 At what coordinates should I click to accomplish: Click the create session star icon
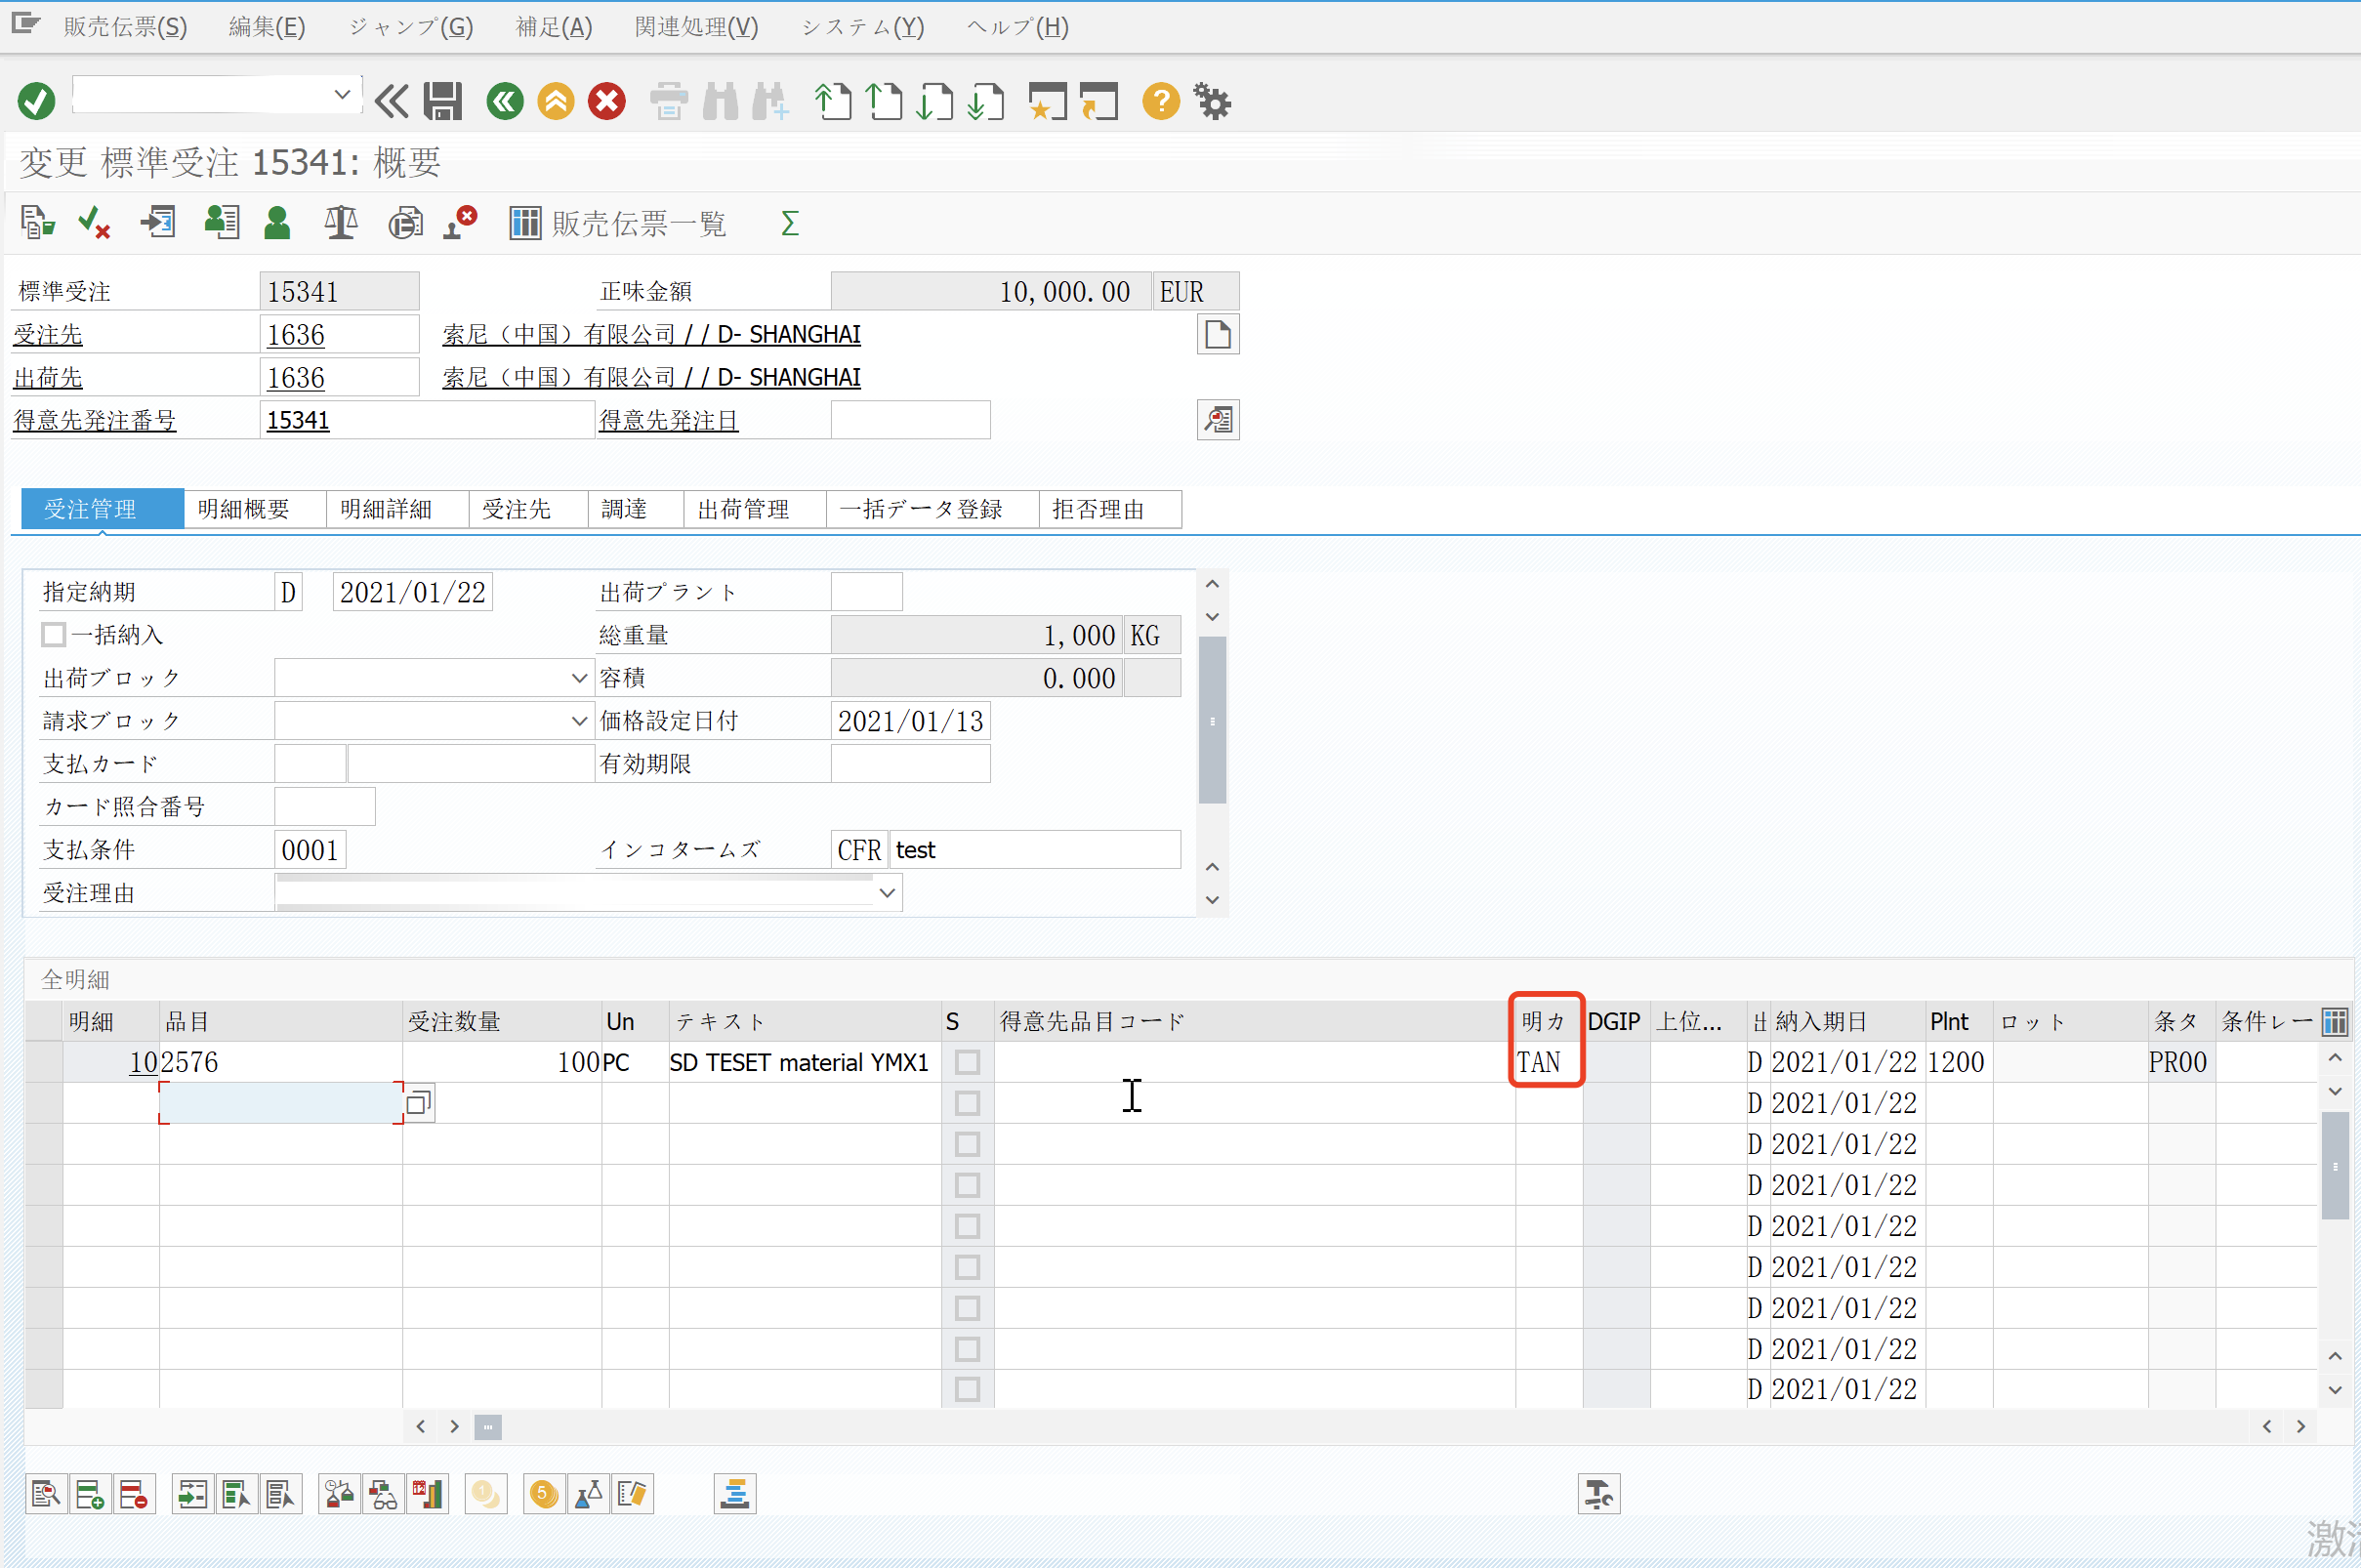[x=1048, y=101]
